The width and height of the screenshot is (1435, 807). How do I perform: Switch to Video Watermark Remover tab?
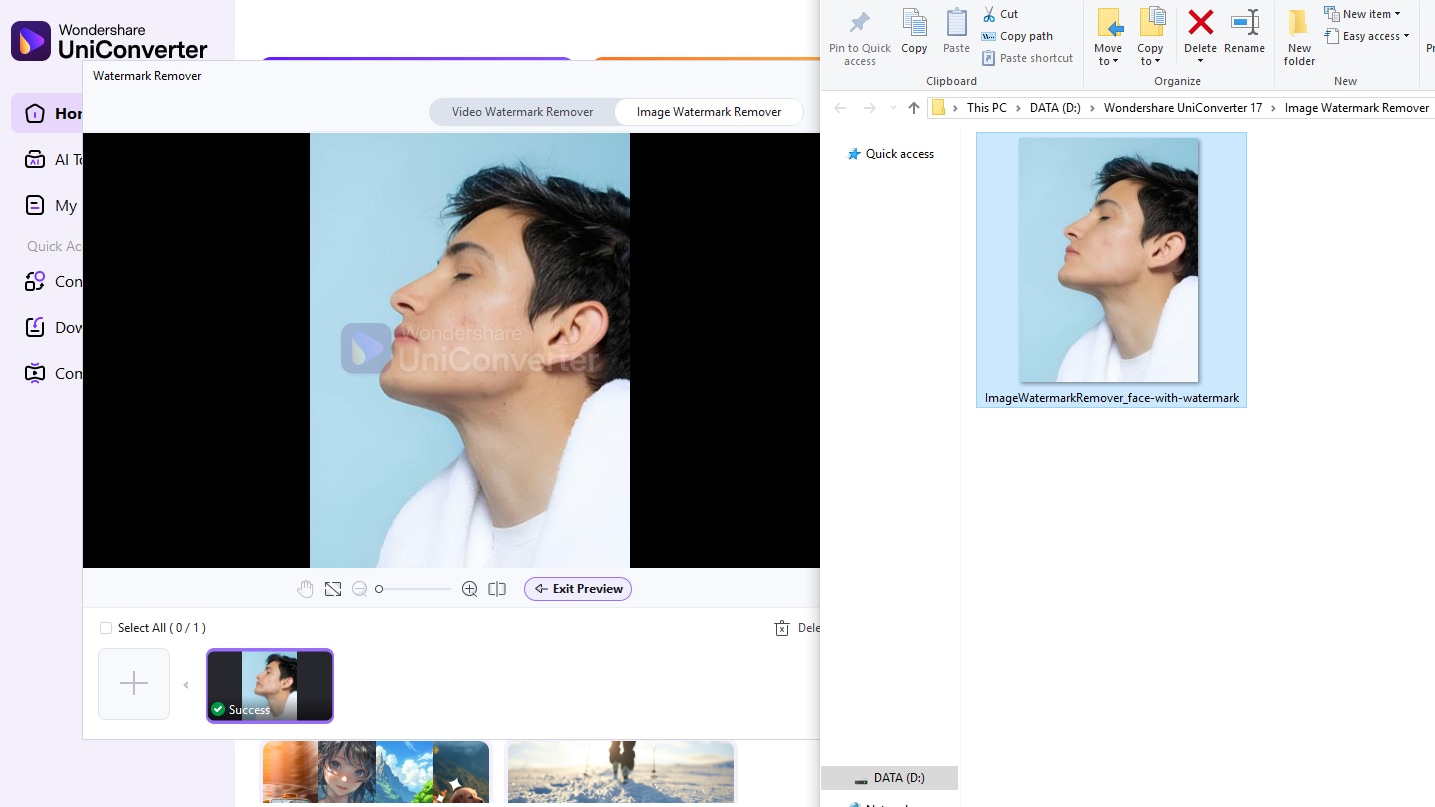click(x=522, y=112)
